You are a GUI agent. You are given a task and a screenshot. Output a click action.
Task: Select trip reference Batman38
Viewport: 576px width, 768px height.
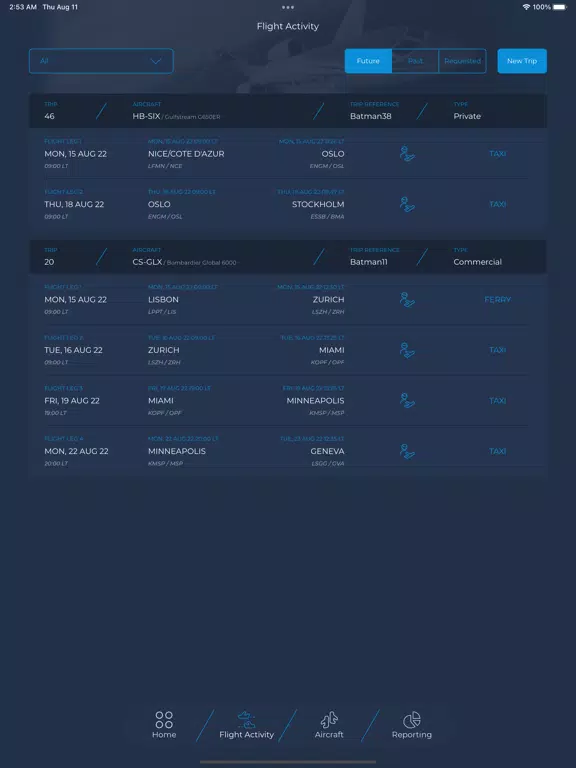point(370,116)
